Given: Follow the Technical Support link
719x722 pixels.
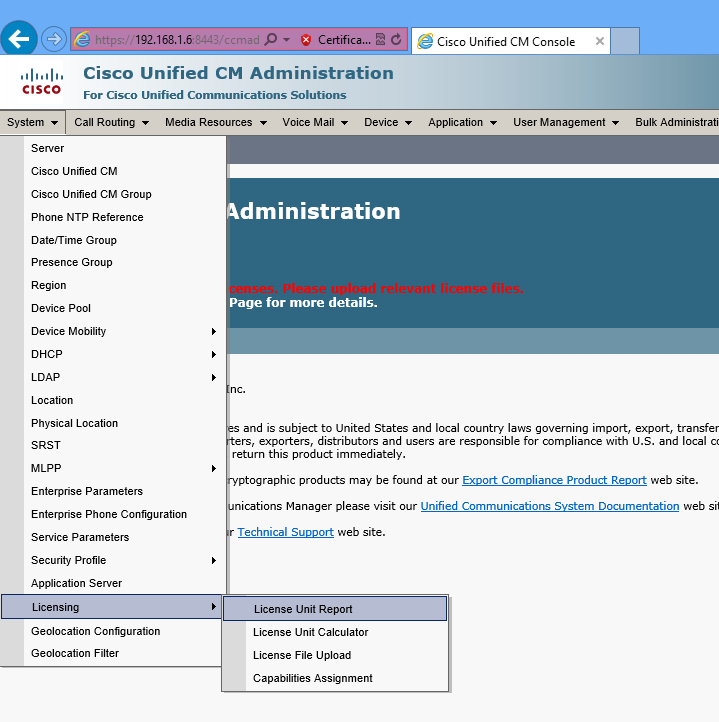Looking at the screenshot, I should pyautogui.click(x=286, y=532).
